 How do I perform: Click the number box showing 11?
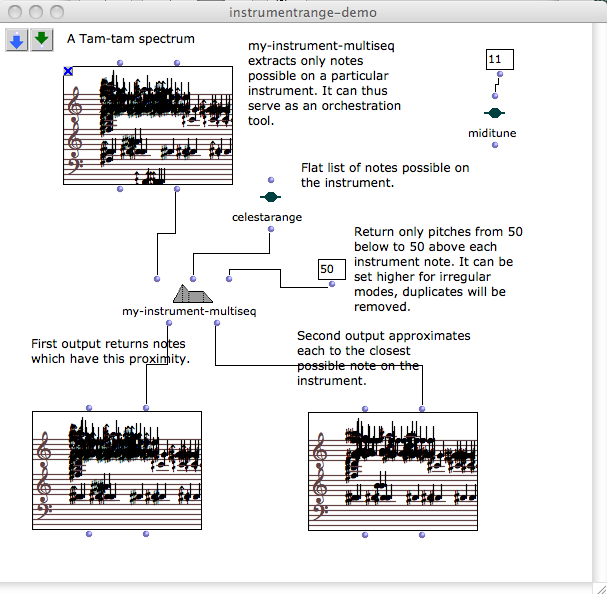(498, 60)
